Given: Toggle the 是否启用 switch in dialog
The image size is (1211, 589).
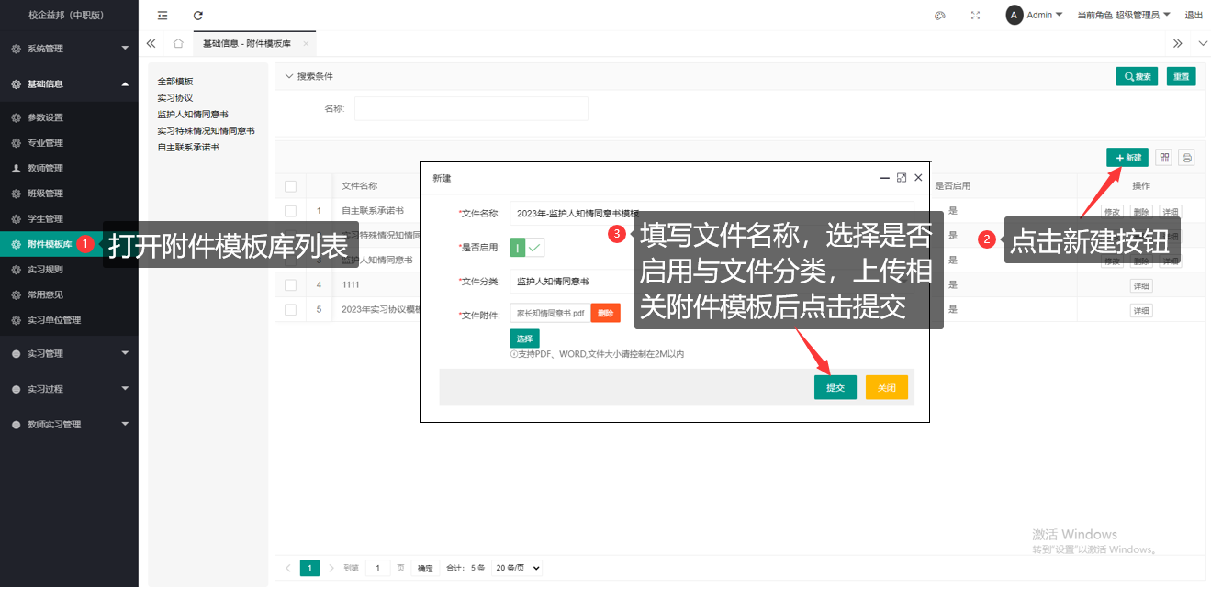Looking at the screenshot, I should [x=527, y=247].
